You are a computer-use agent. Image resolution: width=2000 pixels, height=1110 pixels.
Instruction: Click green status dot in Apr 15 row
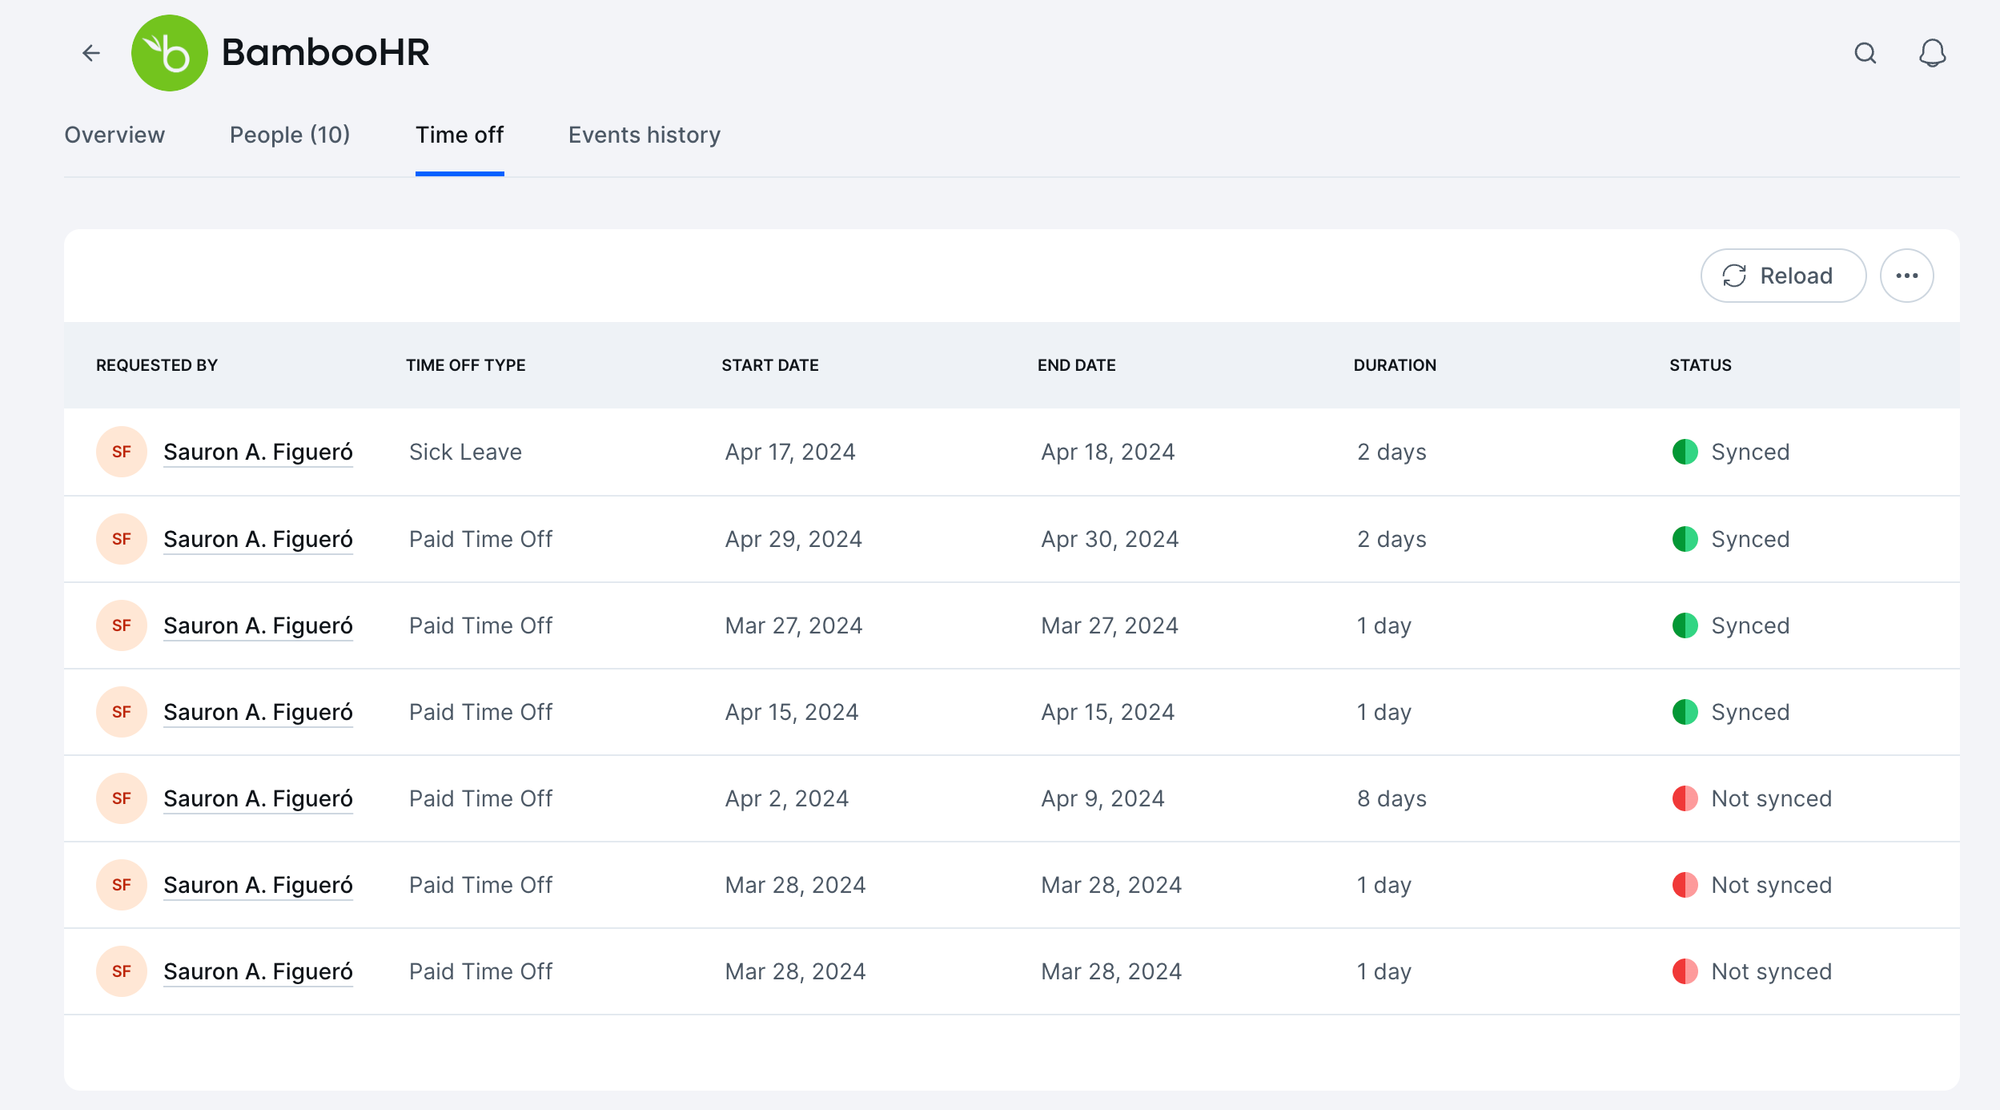click(1685, 712)
